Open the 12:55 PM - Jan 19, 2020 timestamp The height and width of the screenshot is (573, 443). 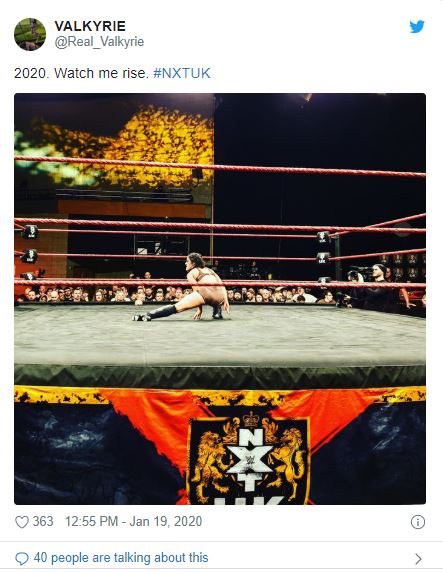pos(133,521)
